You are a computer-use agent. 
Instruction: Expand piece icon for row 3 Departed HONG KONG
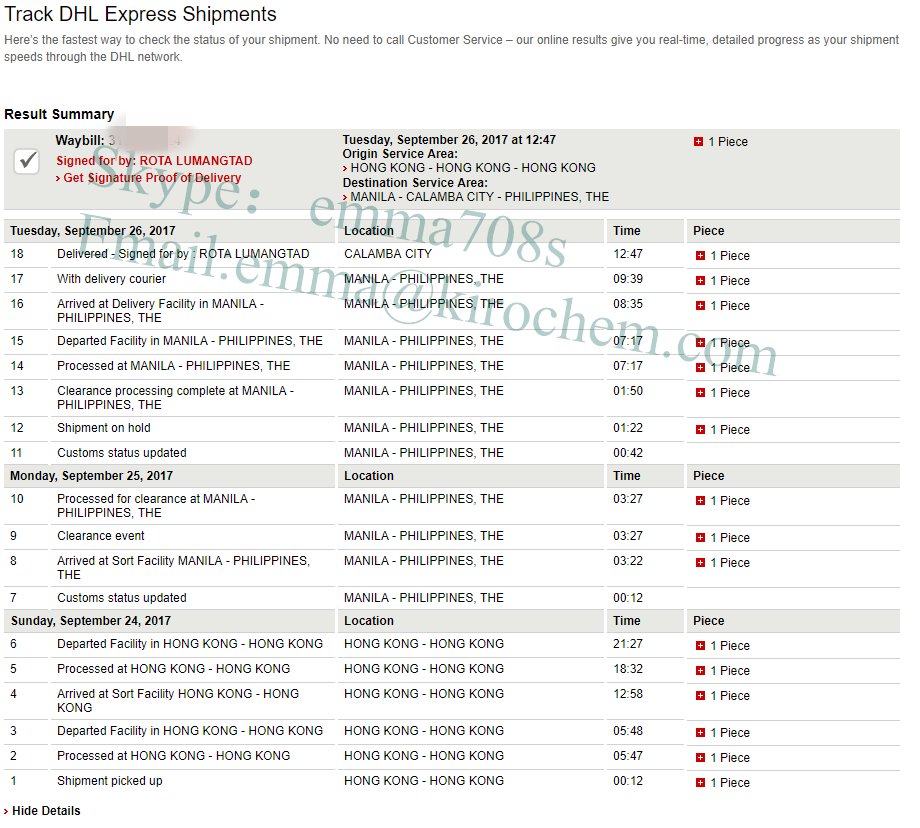(x=700, y=732)
